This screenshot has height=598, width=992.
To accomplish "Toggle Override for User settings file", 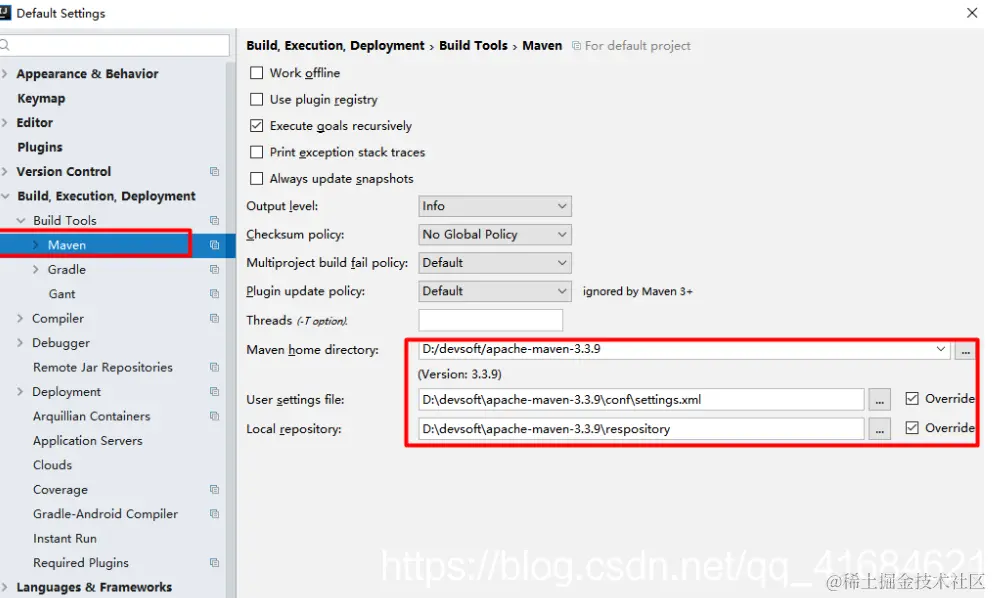I will click(x=912, y=399).
